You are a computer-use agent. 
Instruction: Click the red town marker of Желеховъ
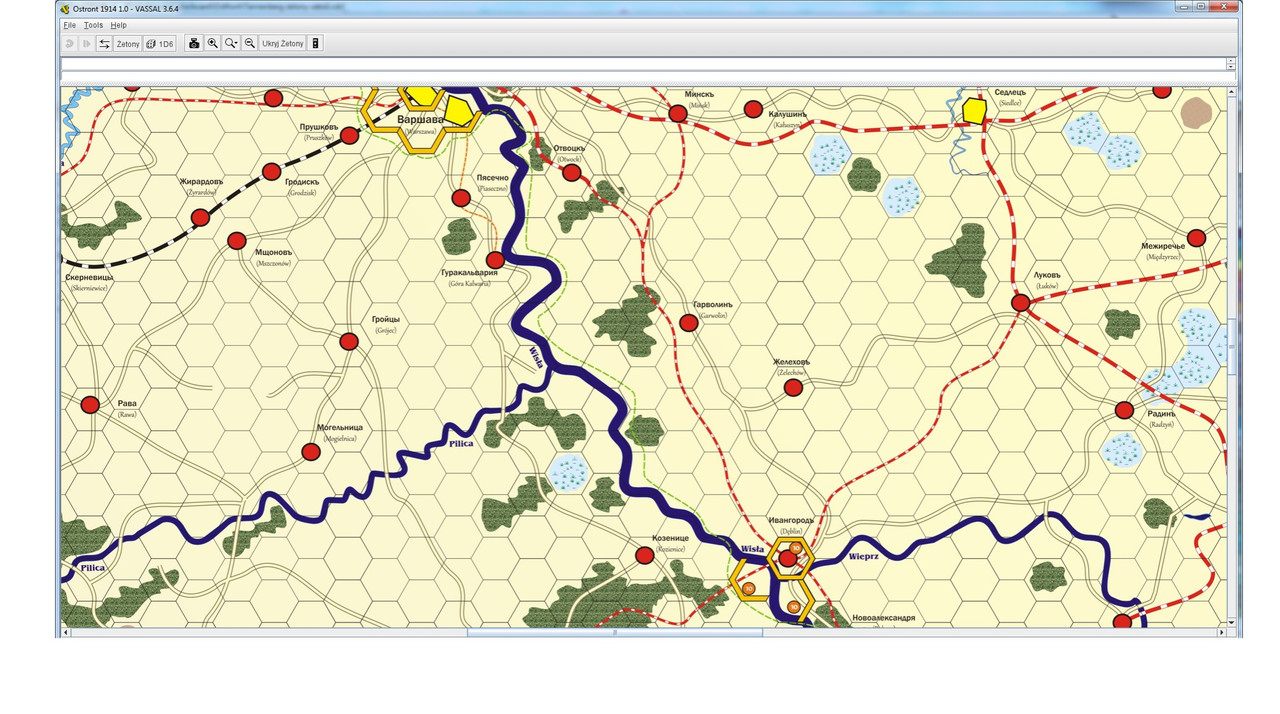[793, 387]
